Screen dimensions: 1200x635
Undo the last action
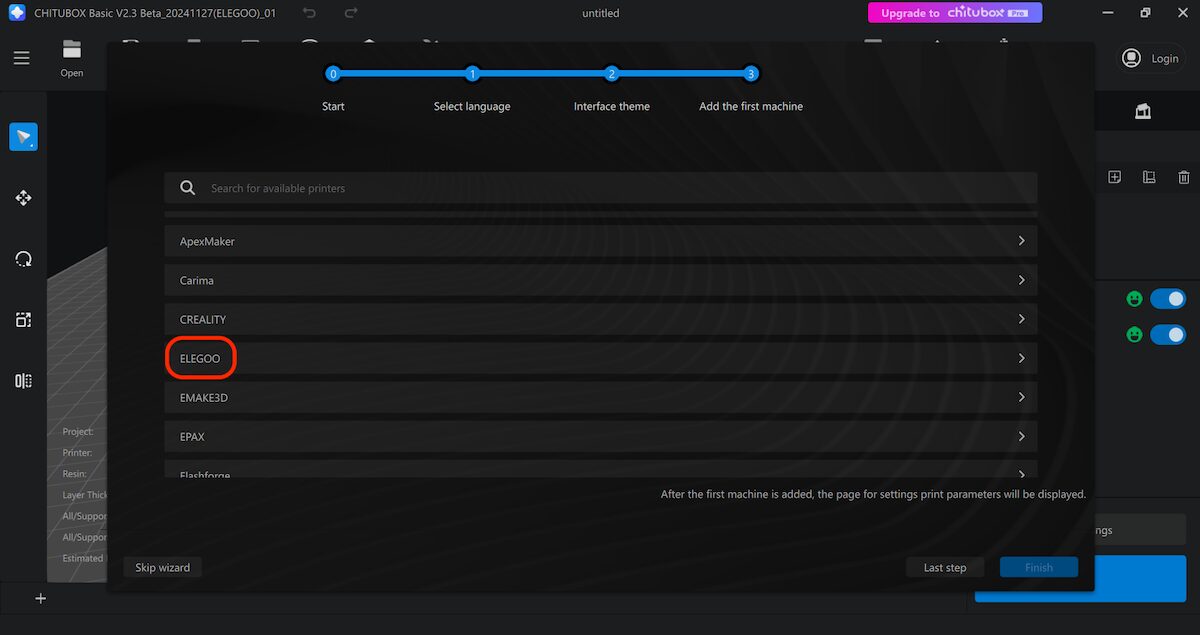[x=310, y=13]
